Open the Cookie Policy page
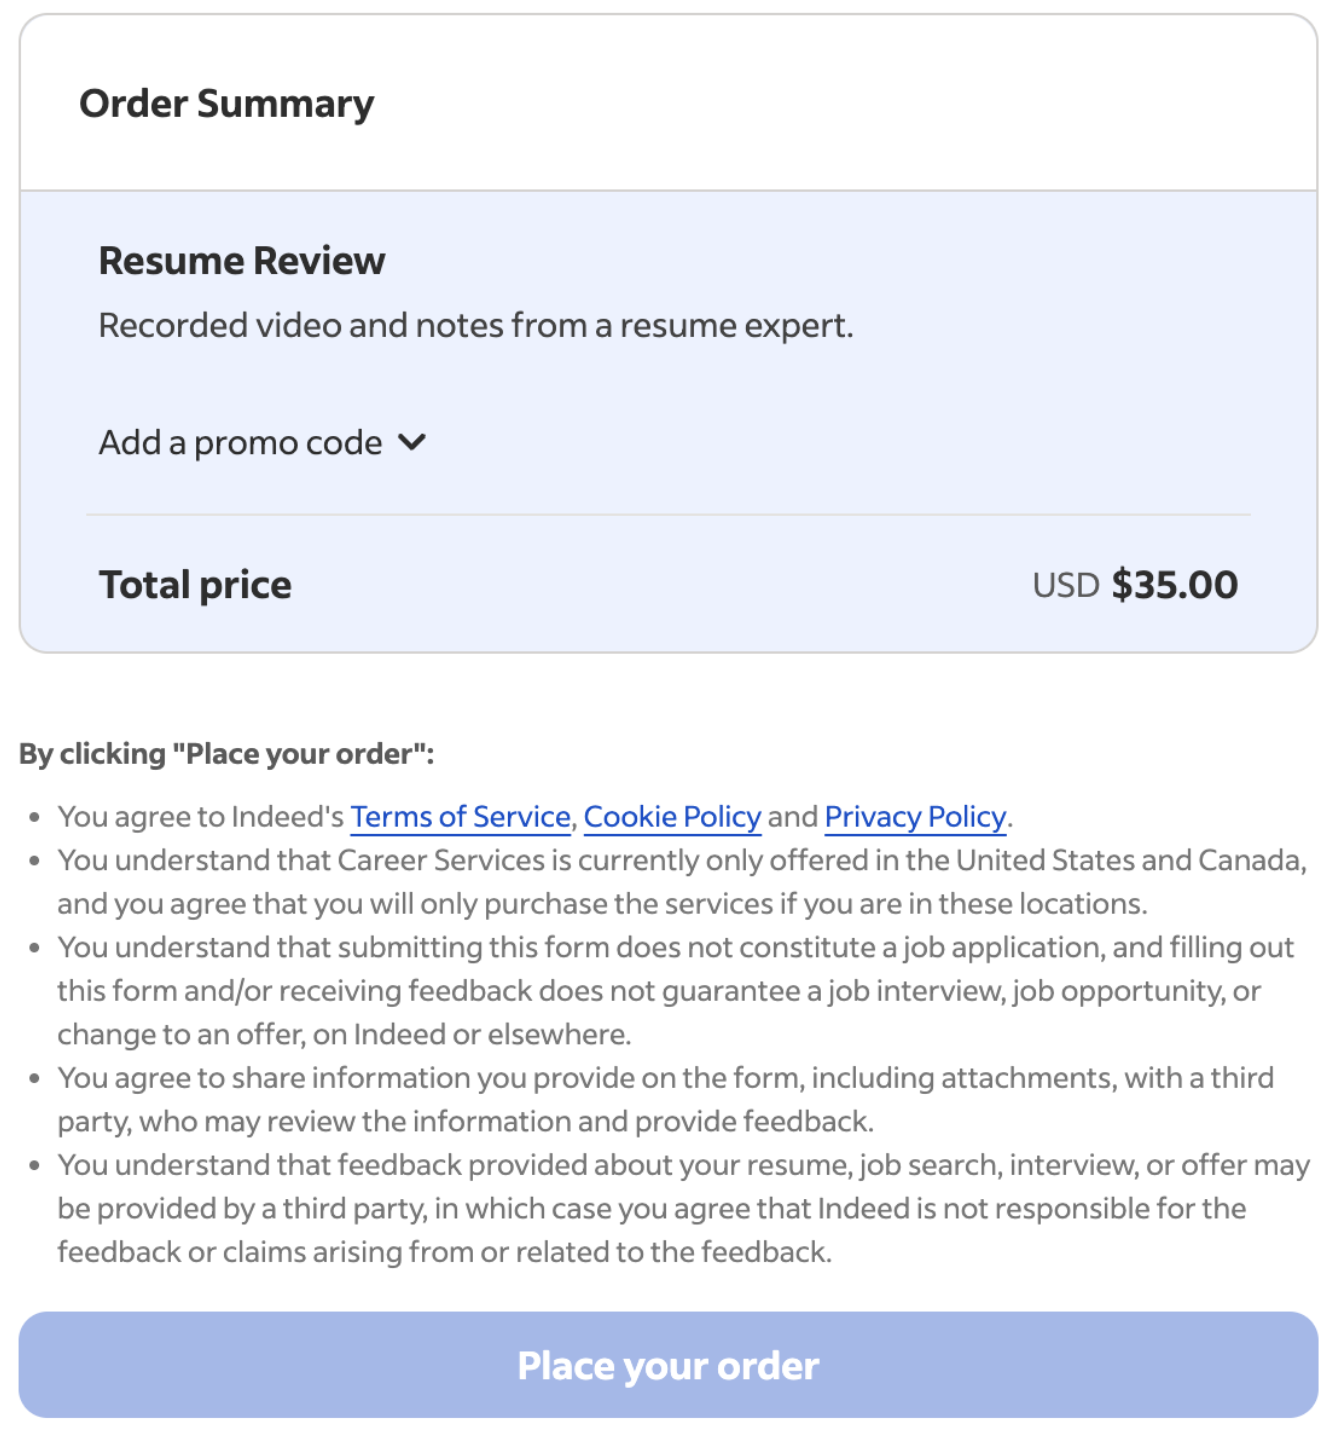 pos(672,816)
